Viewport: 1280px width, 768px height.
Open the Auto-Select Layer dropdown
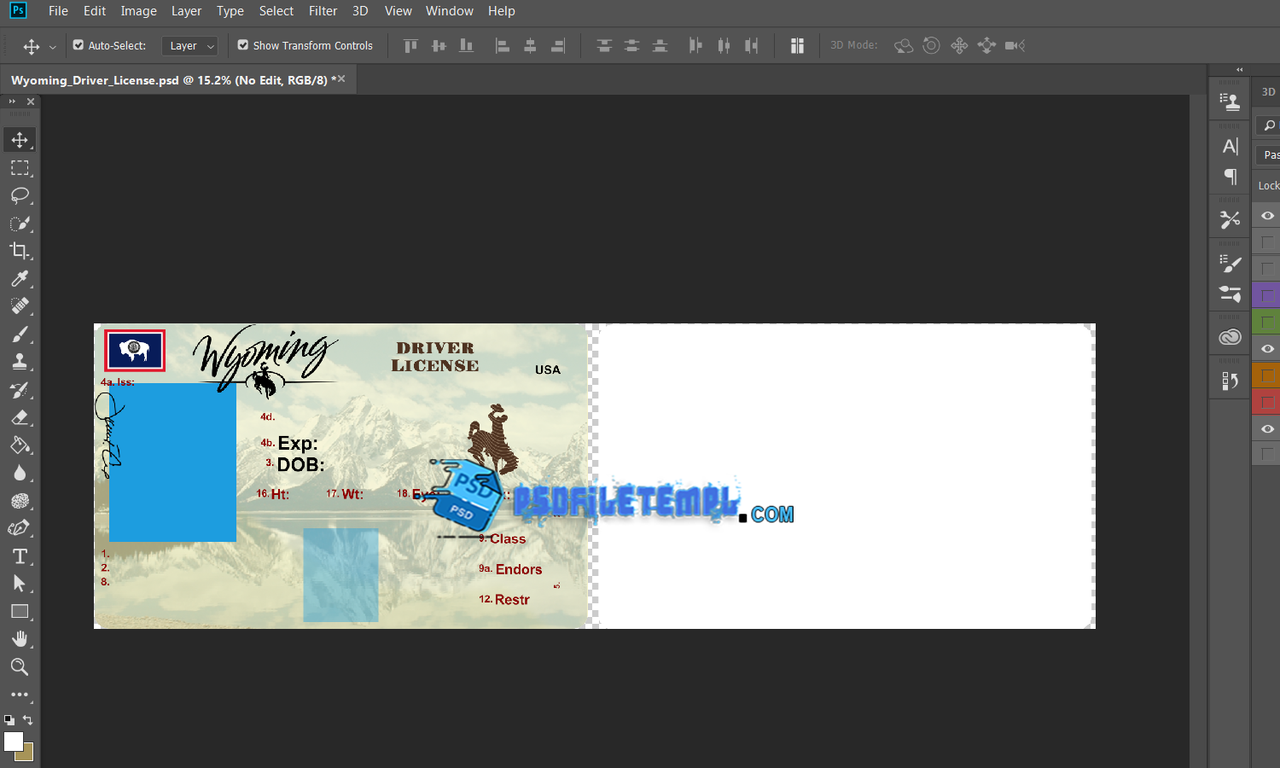click(190, 46)
